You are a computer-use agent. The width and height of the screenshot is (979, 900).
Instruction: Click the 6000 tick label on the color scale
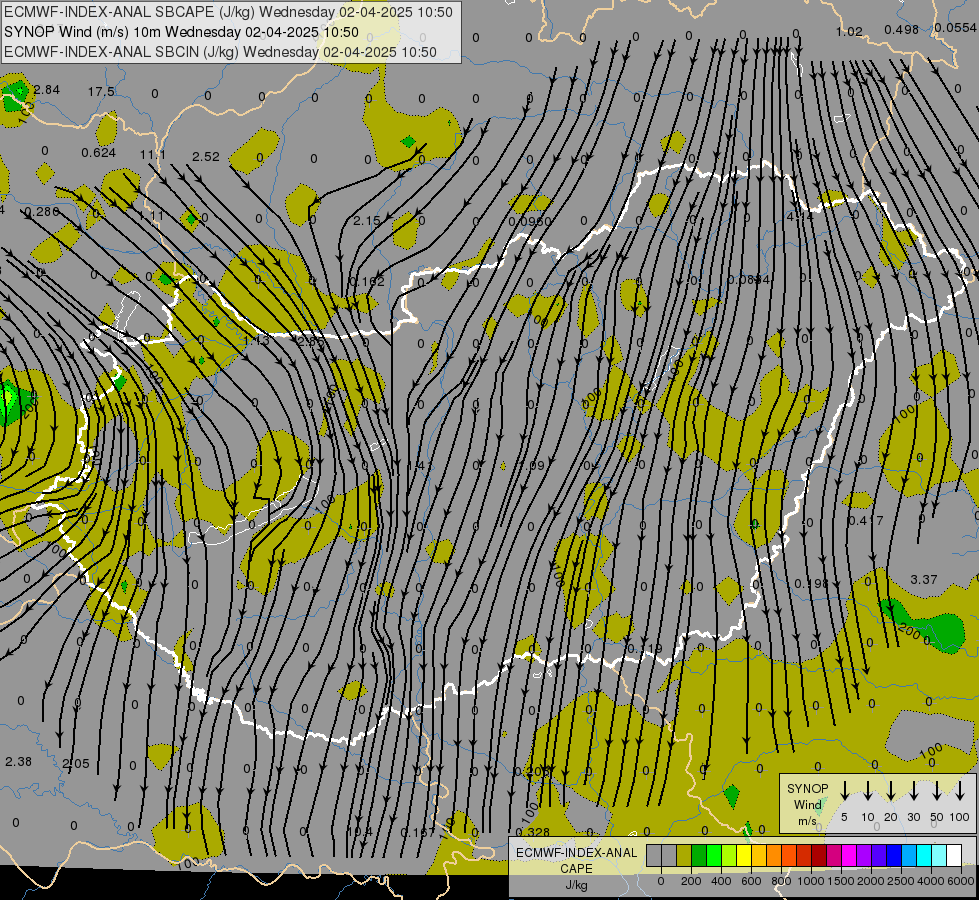(961, 881)
